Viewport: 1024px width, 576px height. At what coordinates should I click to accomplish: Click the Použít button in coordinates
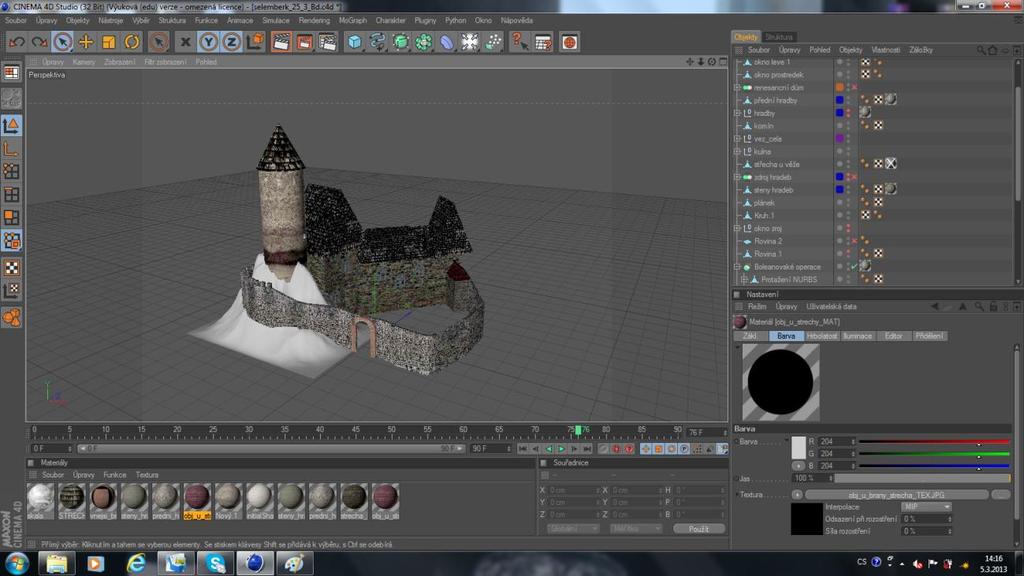pyautogui.click(x=699, y=529)
